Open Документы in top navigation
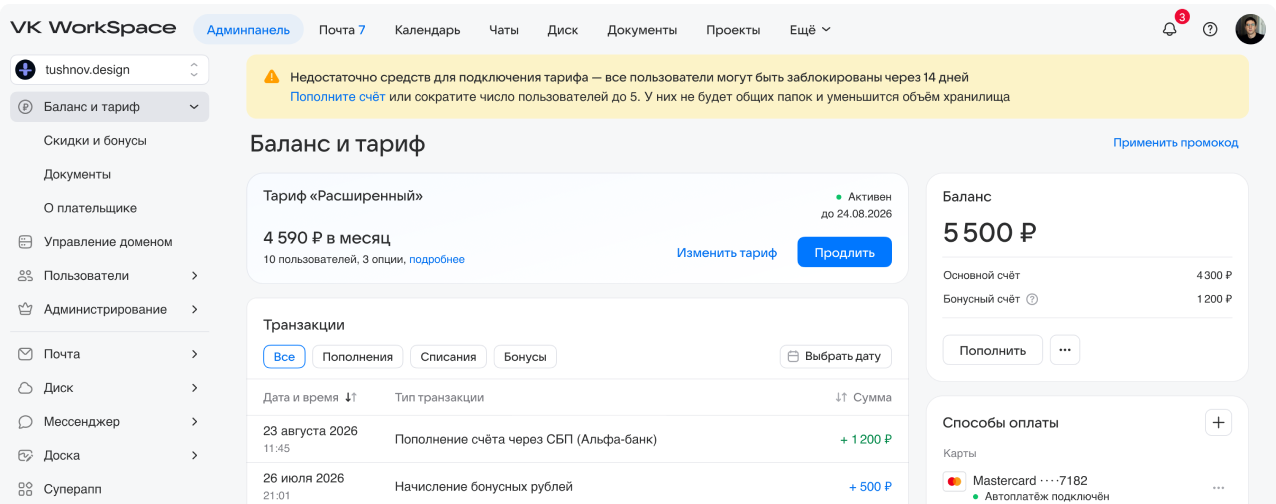 642,30
